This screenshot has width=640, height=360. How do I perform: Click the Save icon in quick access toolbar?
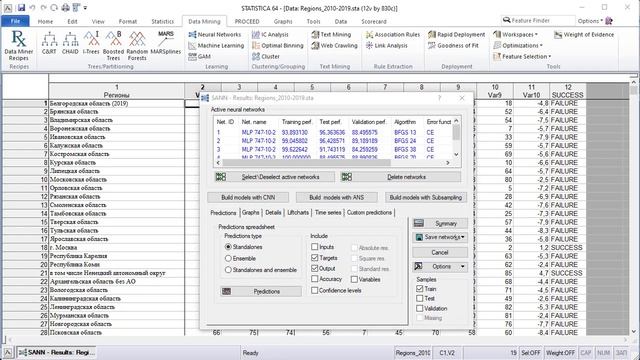tap(21, 8)
